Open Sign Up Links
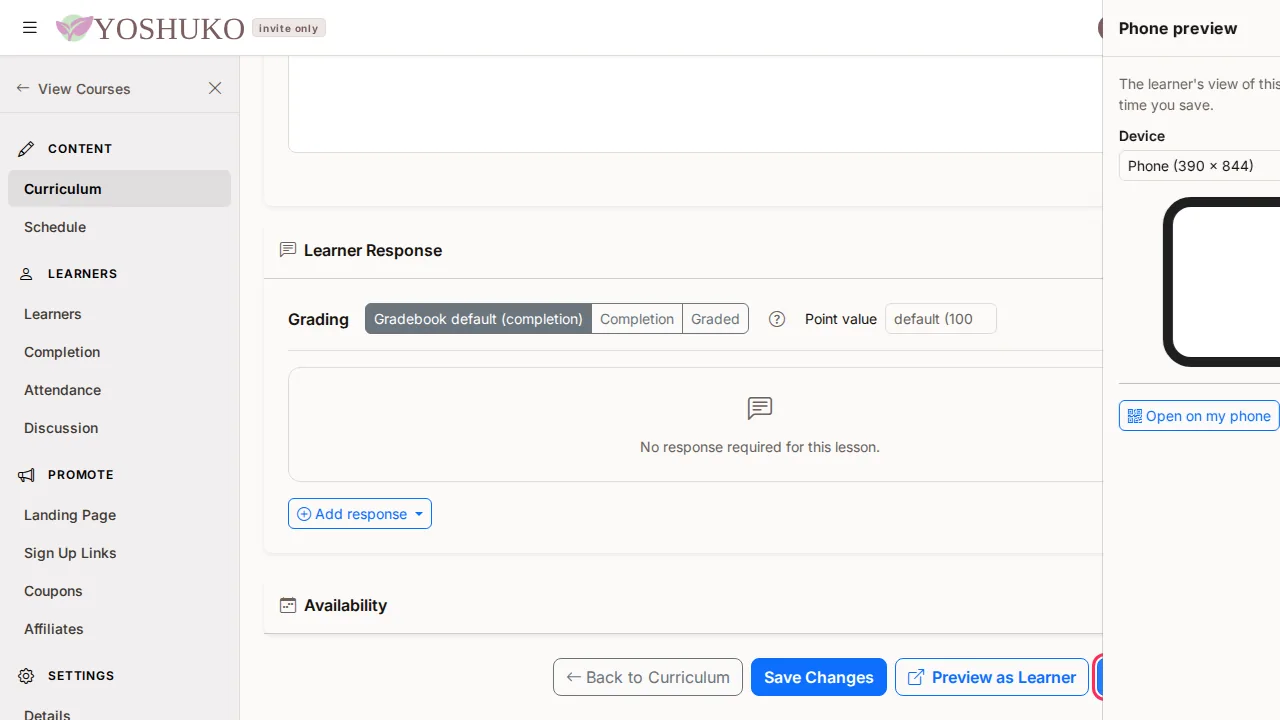 pyautogui.click(x=119, y=553)
